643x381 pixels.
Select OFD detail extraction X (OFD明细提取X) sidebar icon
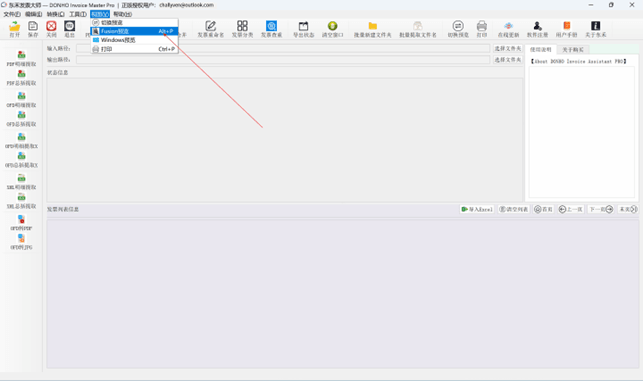21,140
